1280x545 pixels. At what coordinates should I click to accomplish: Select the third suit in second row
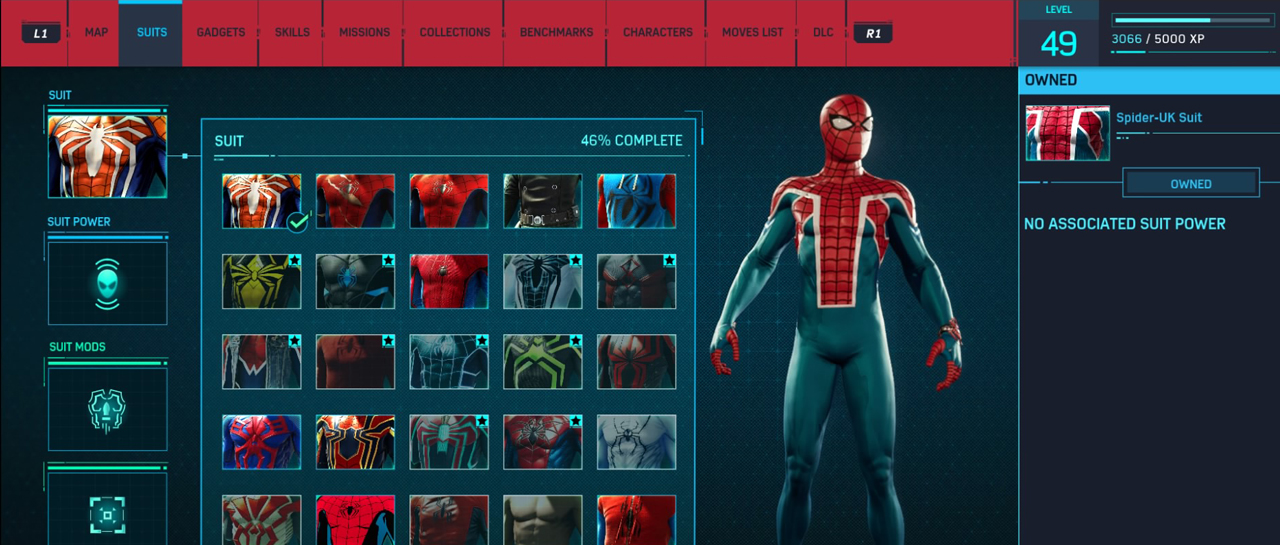(449, 281)
